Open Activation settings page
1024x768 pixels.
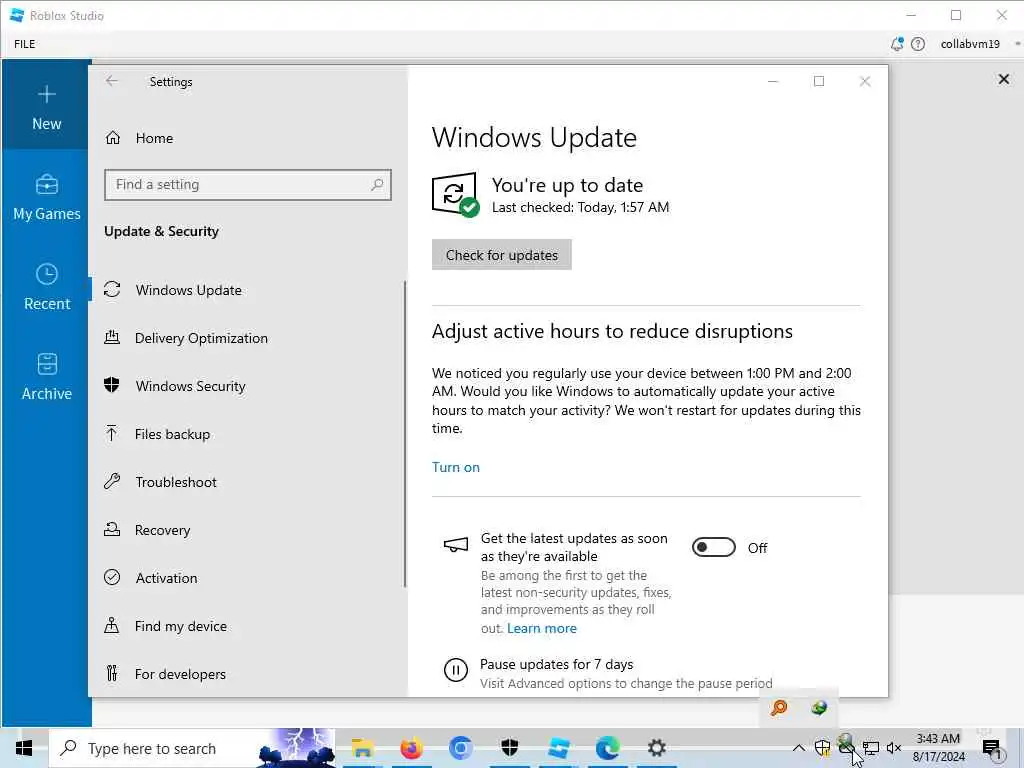[248, 578]
